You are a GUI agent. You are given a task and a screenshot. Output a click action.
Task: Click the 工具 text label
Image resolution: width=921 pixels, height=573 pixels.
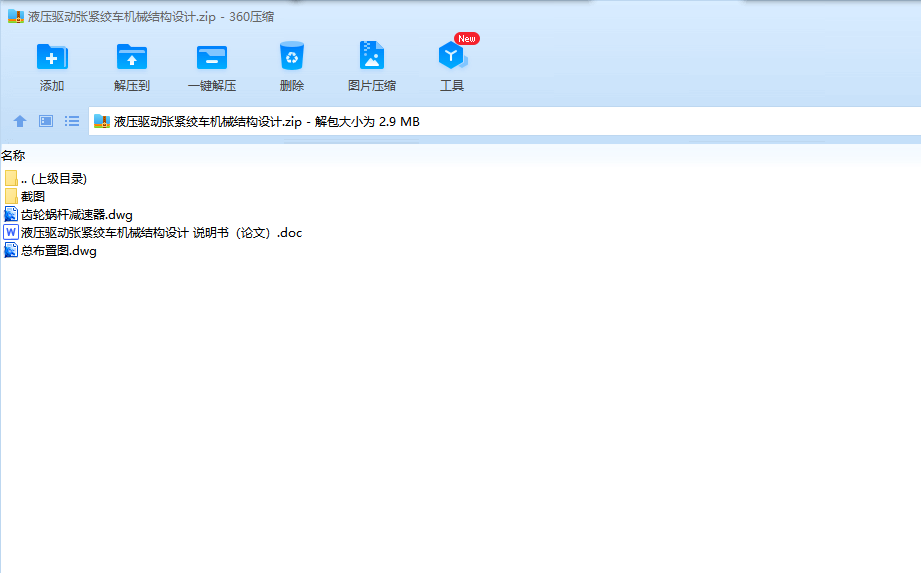(x=452, y=86)
